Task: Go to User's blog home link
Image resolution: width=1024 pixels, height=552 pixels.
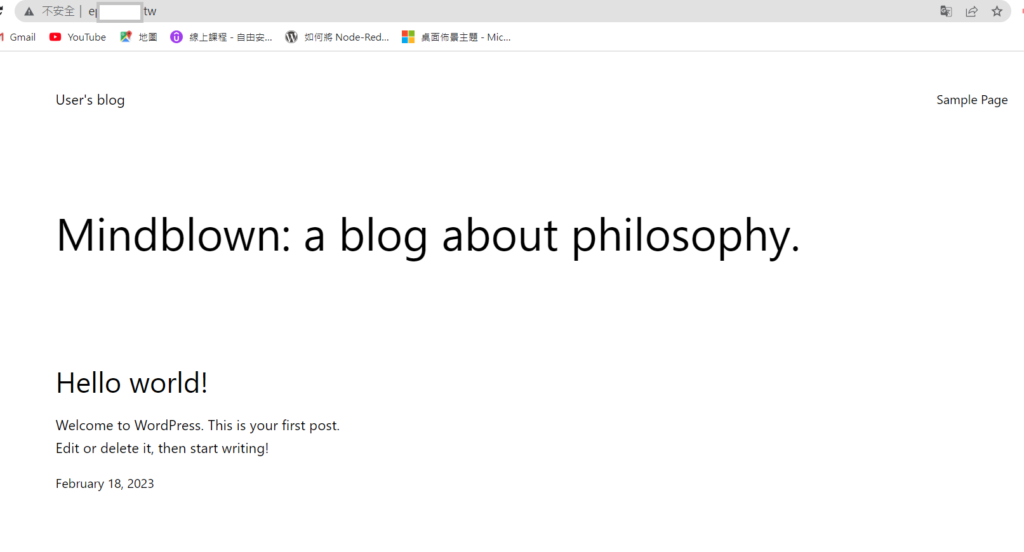Action: coord(90,100)
